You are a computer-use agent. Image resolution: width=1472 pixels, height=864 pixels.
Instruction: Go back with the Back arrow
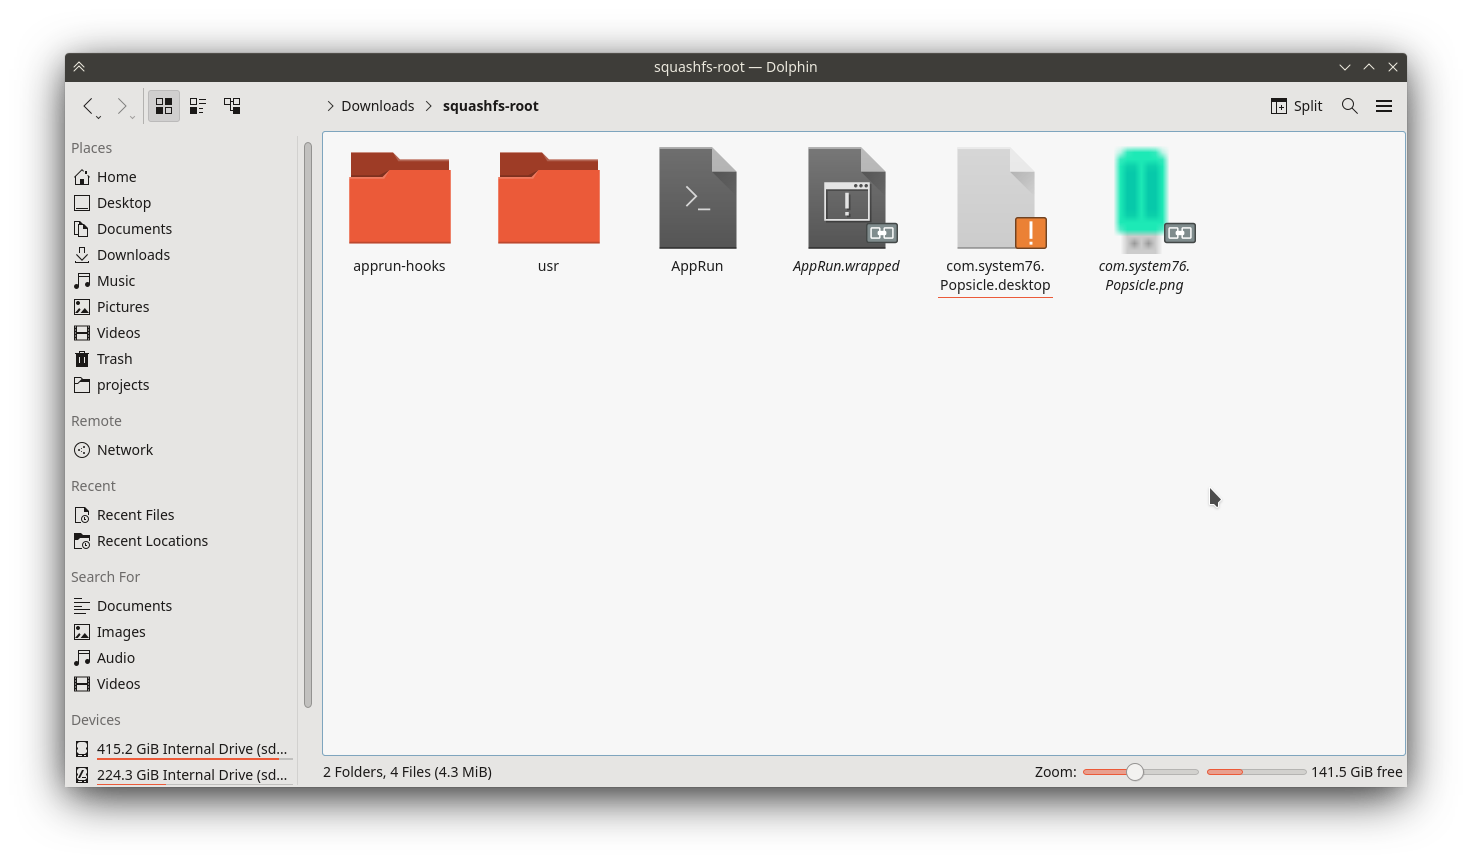coord(88,105)
